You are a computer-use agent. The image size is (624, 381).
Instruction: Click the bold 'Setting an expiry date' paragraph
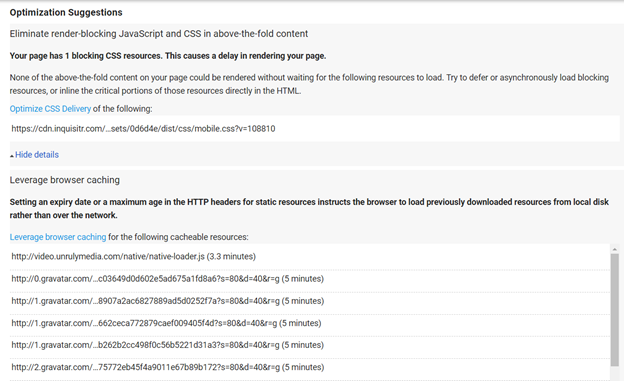(309, 209)
